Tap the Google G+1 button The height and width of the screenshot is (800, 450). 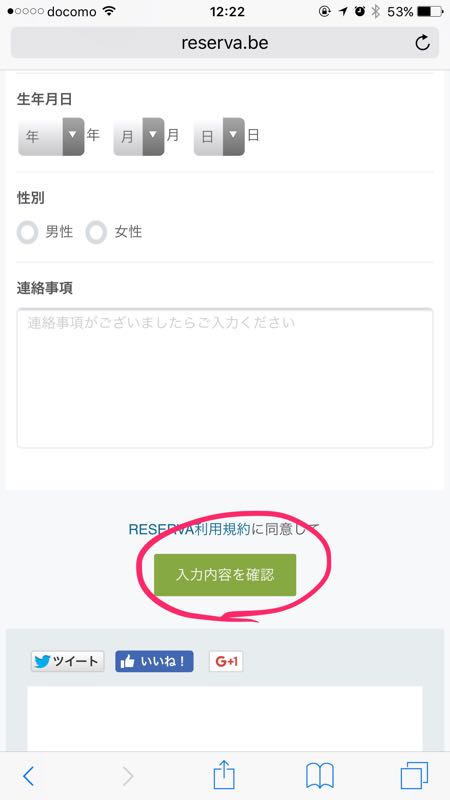[226, 661]
